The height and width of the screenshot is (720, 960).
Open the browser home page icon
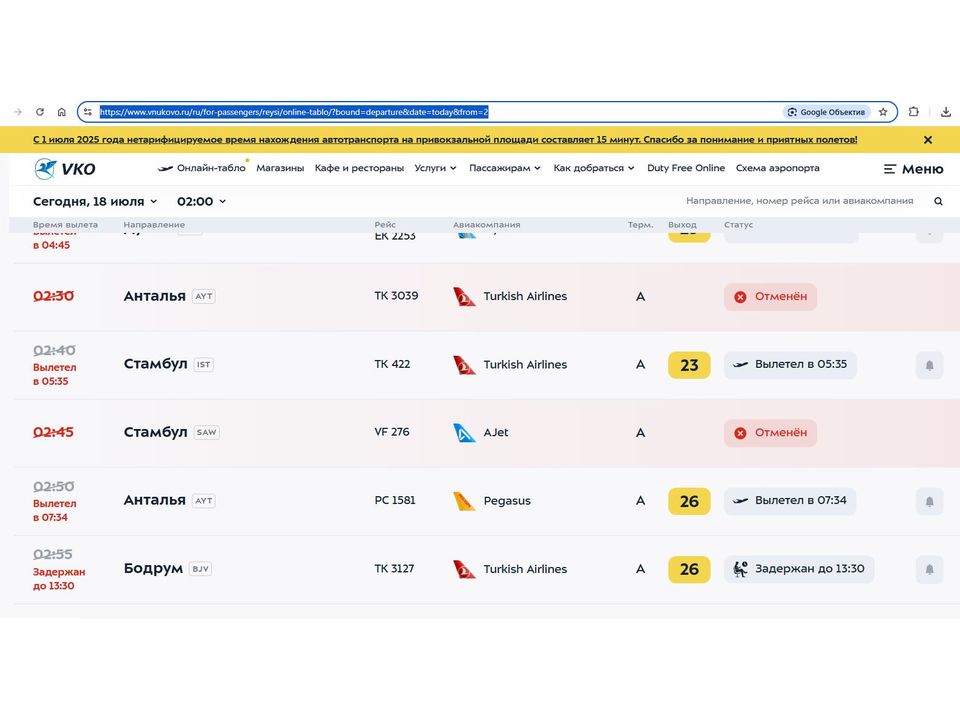click(62, 112)
